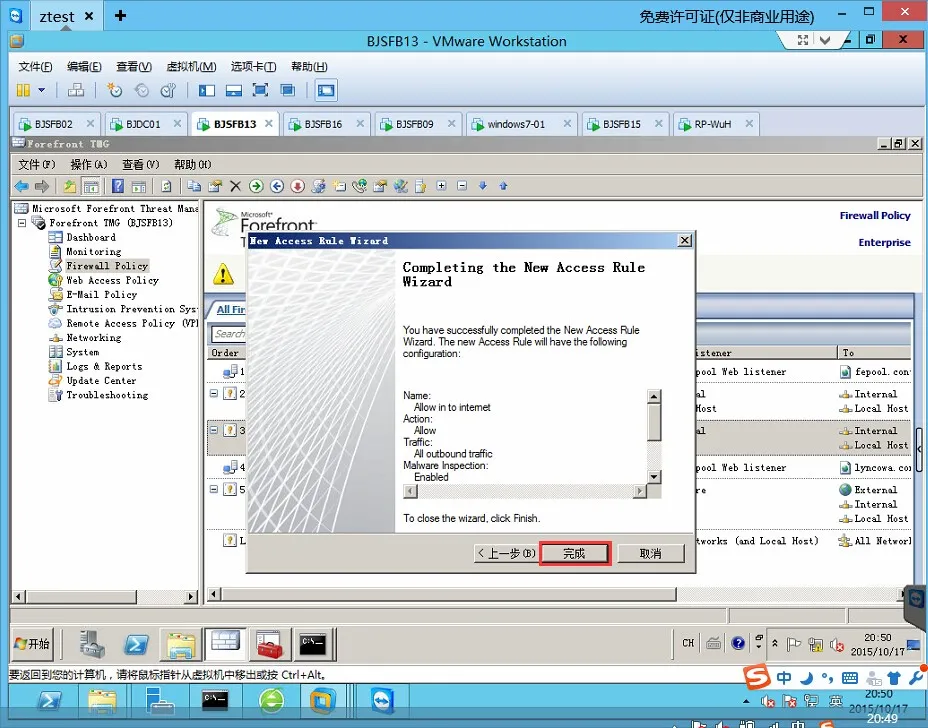This screenshot has width=928, height=728.
Task: Select E-Mail Policy node
Action: tap(101, 295)
